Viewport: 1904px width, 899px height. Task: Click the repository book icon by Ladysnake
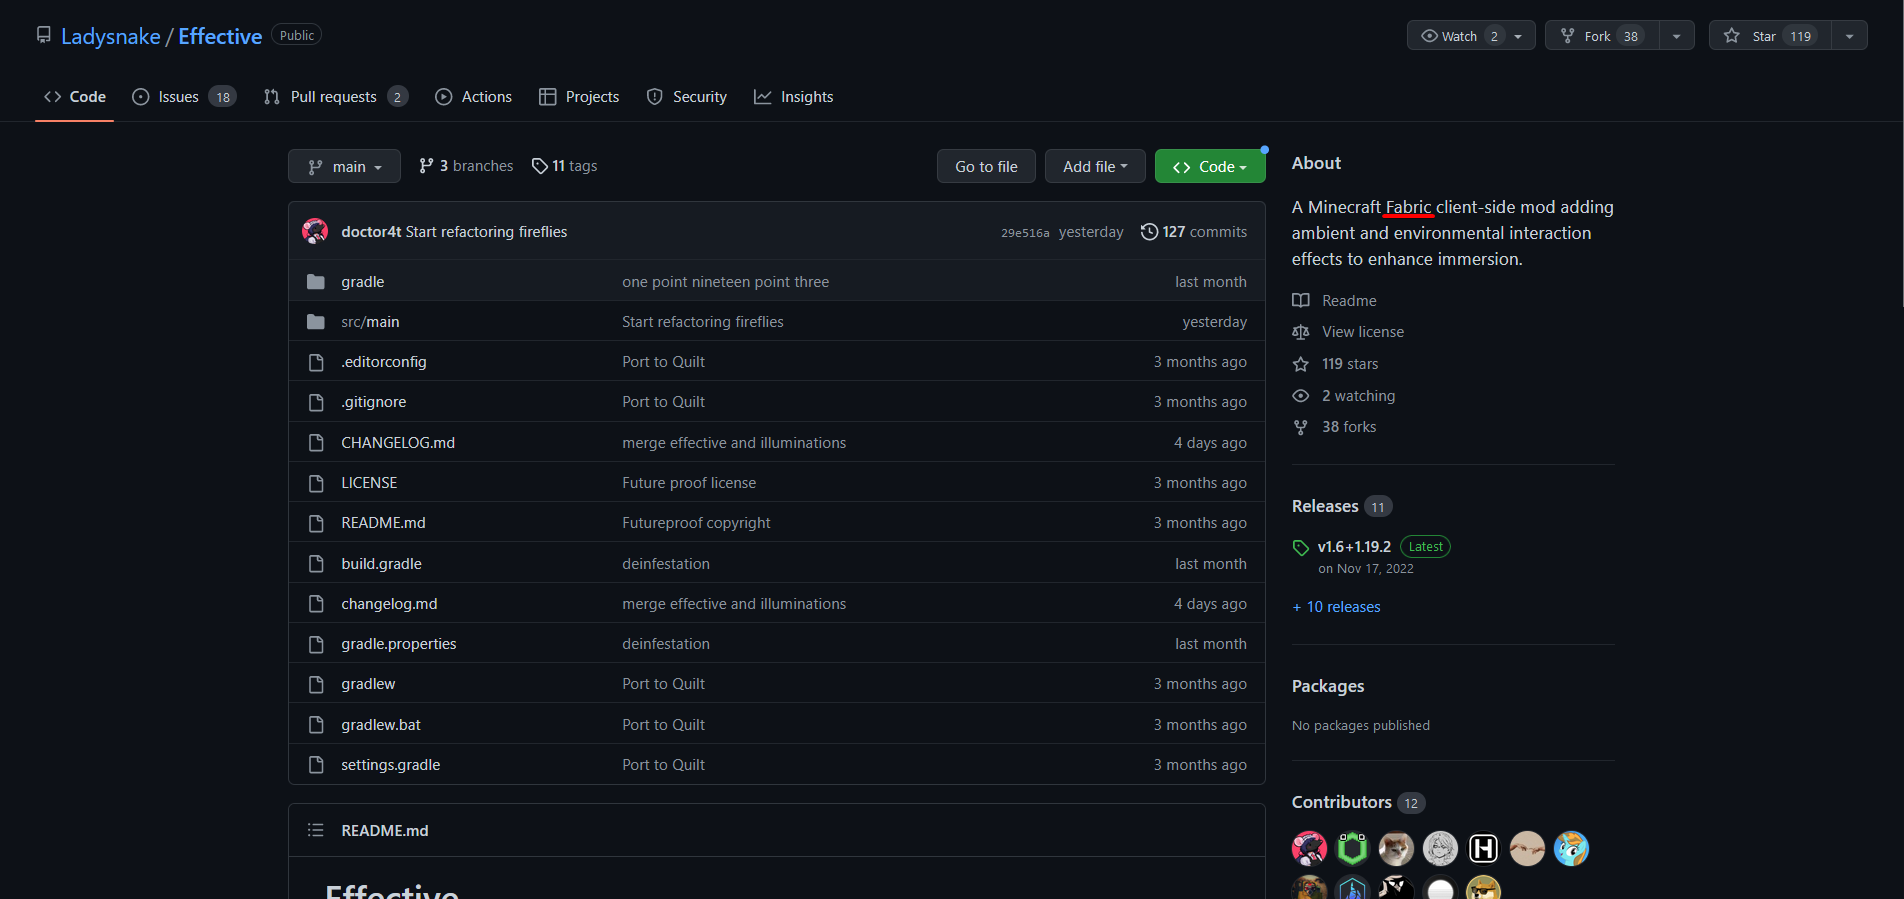tap(44, 35)
